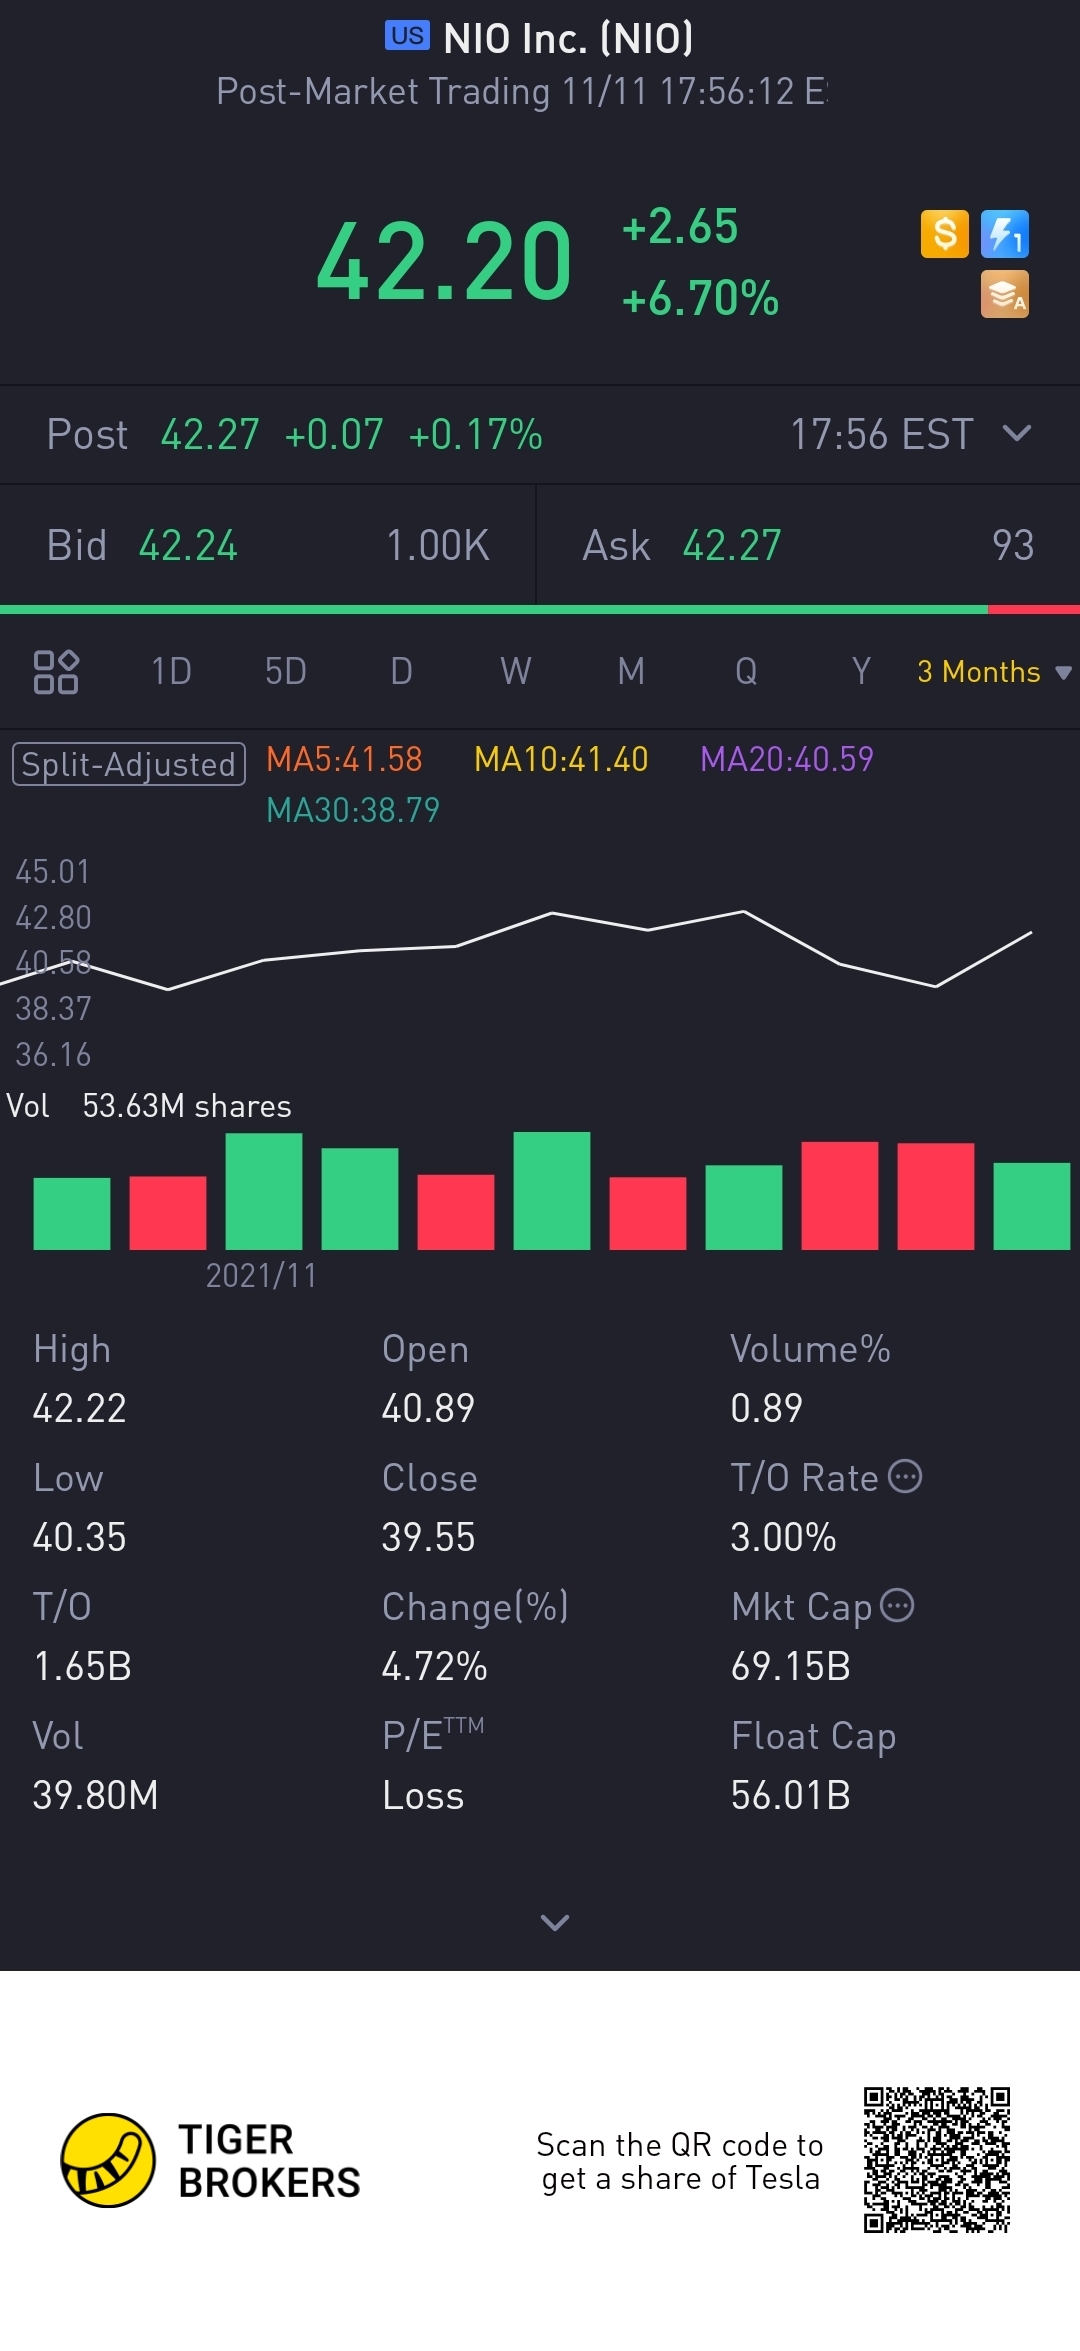
Task: Tap the Vol 53.63M shares label
Action: [149, 1106]
